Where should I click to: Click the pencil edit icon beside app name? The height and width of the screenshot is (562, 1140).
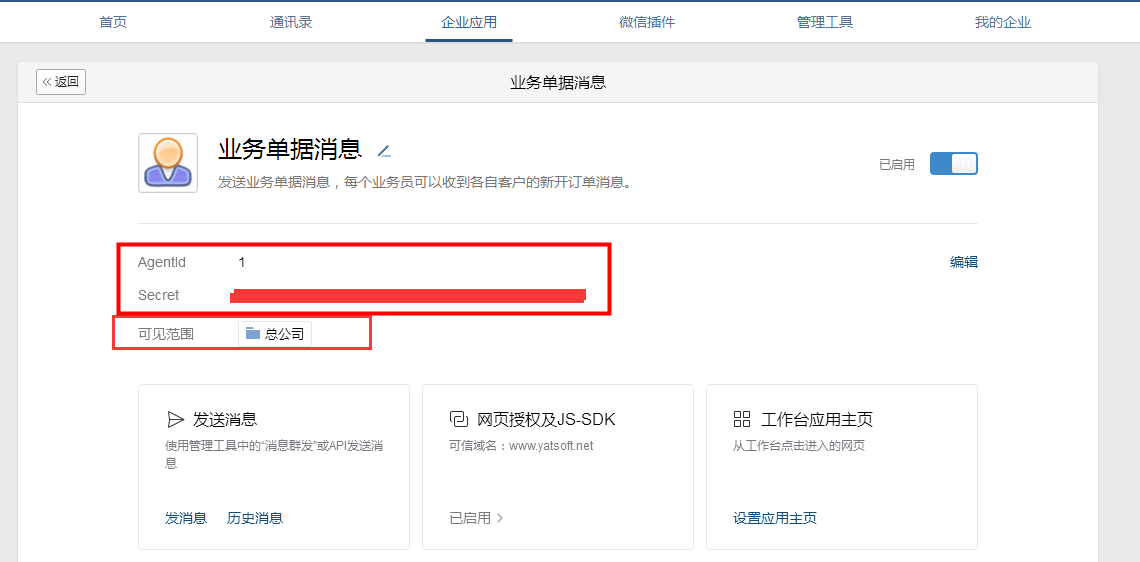pos(384,151)
